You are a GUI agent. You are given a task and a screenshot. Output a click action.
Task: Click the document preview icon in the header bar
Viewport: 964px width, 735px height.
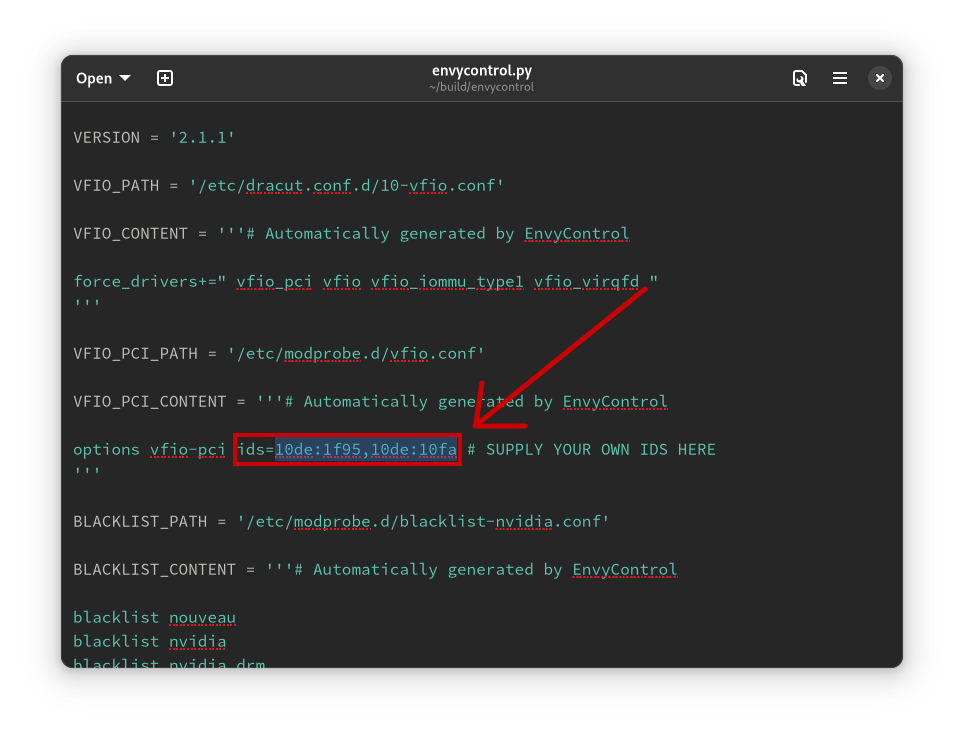coord(800,77)
